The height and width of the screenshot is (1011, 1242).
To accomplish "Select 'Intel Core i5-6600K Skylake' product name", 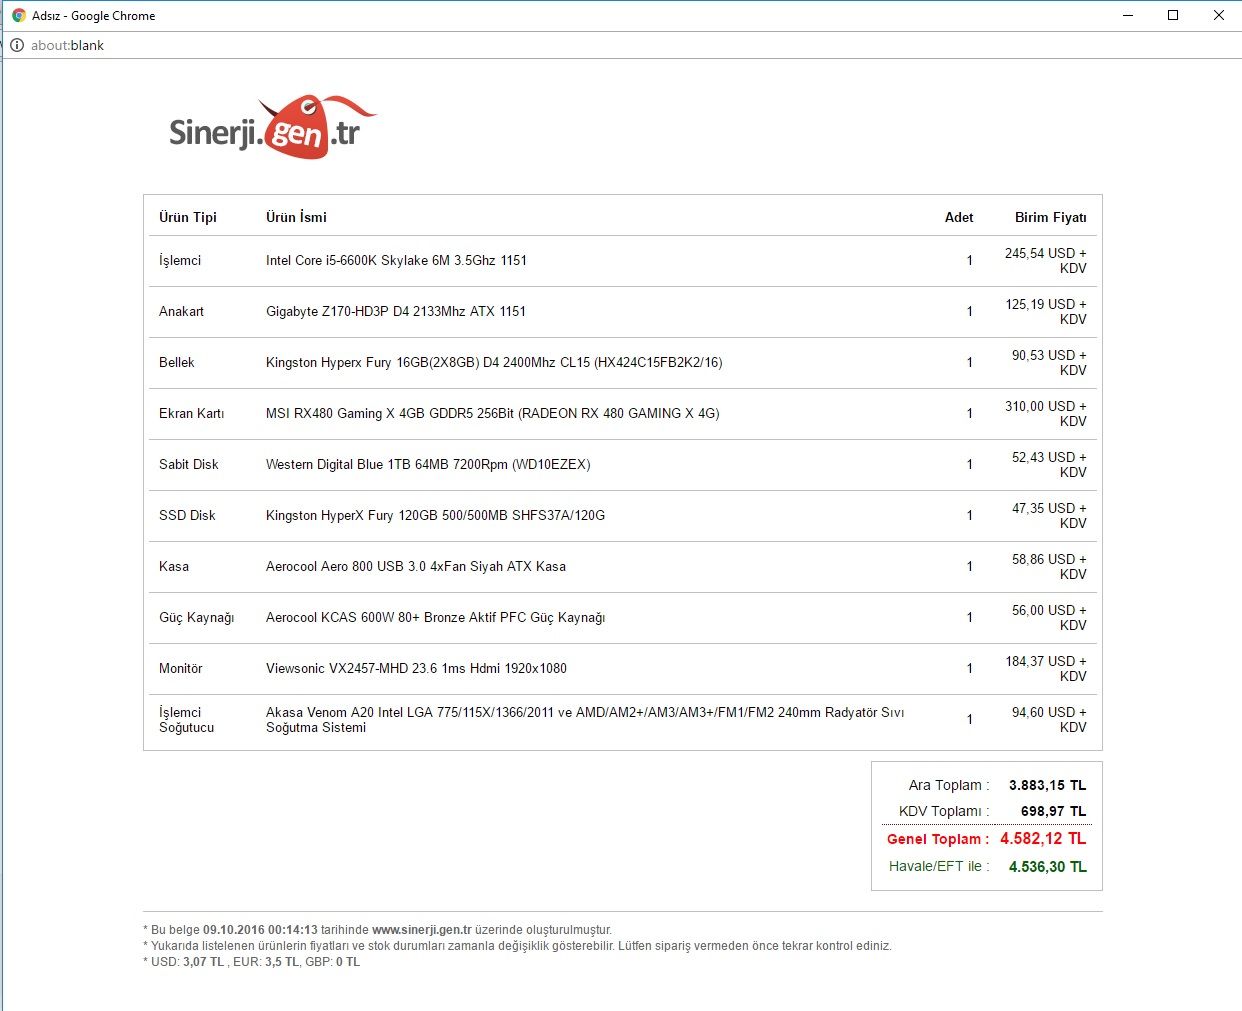I will tap(396, 260).
